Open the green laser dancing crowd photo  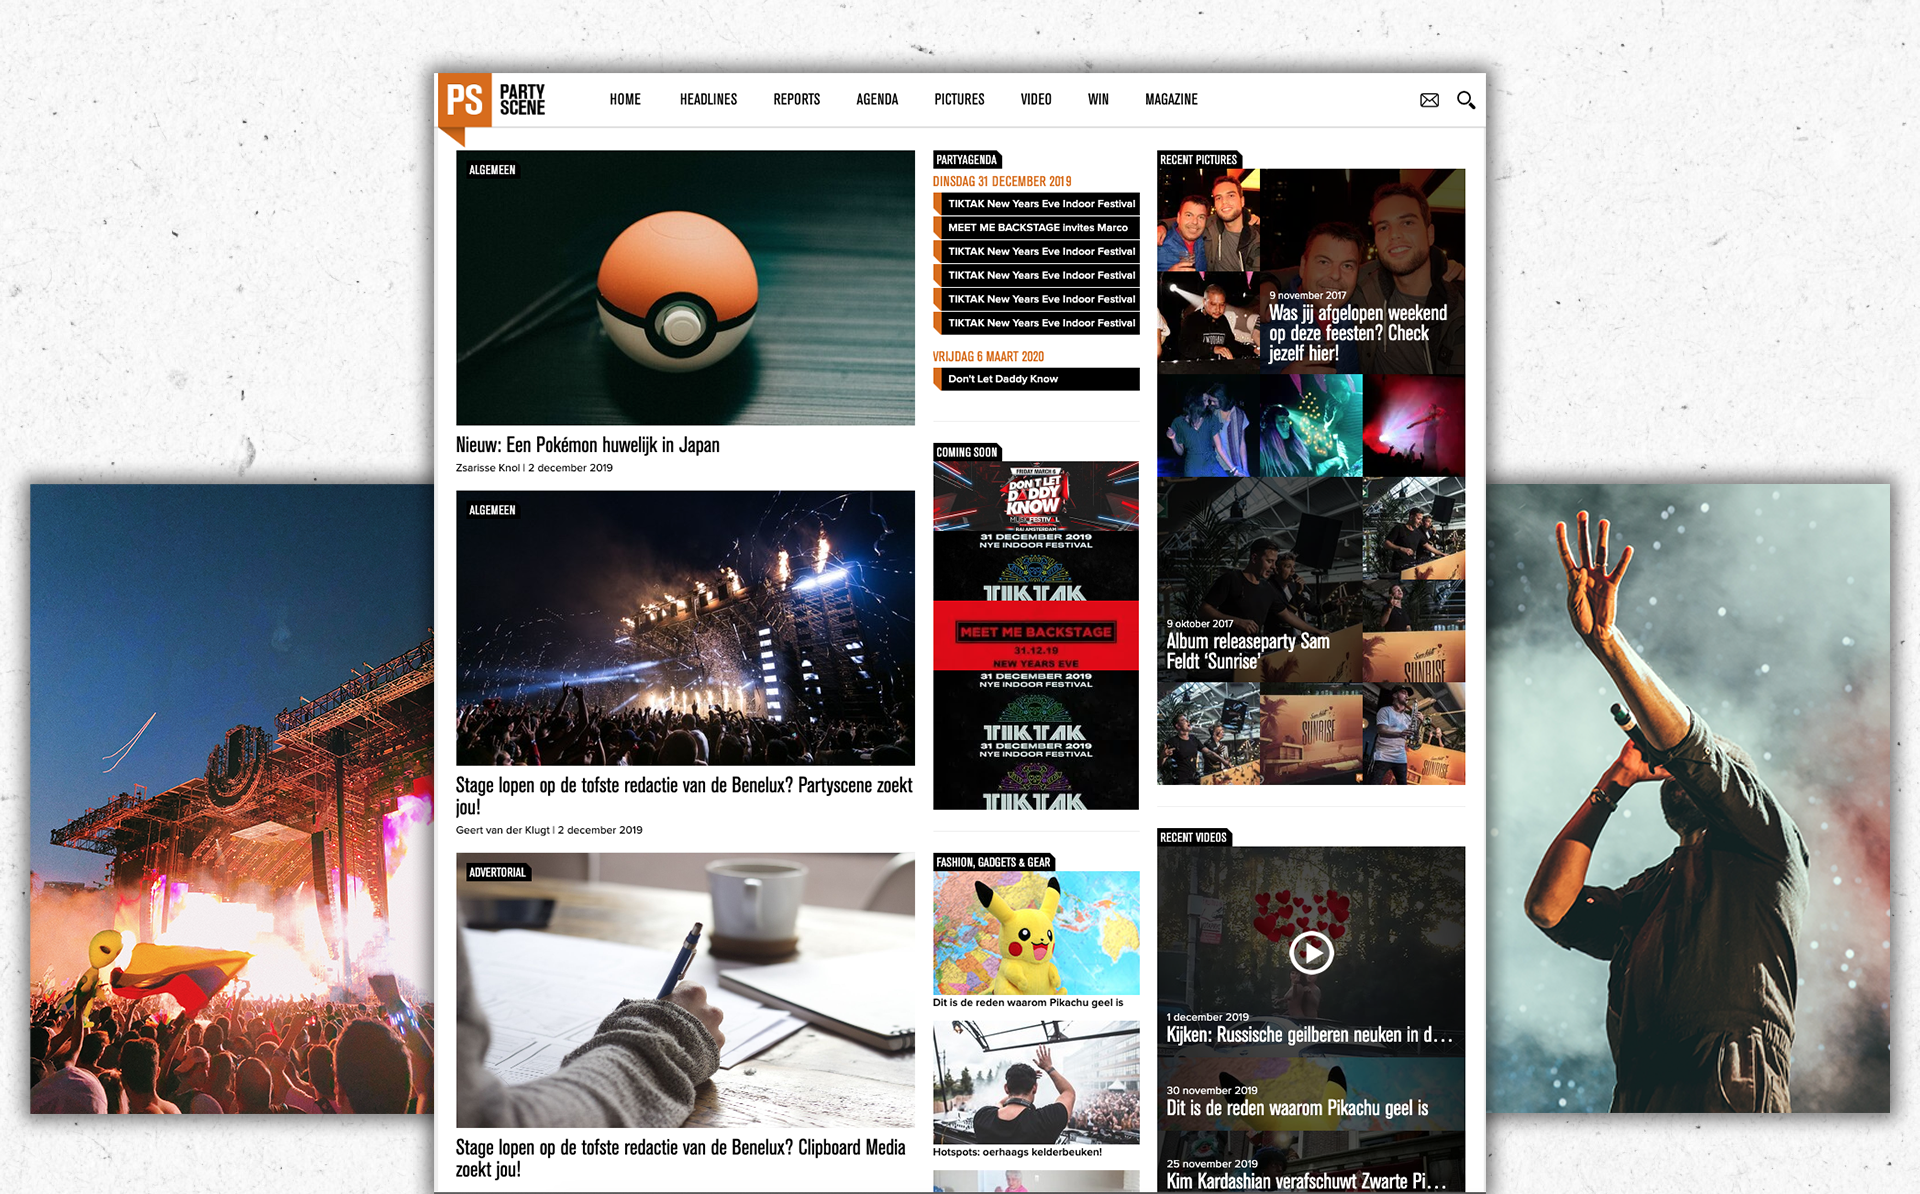1311,426
